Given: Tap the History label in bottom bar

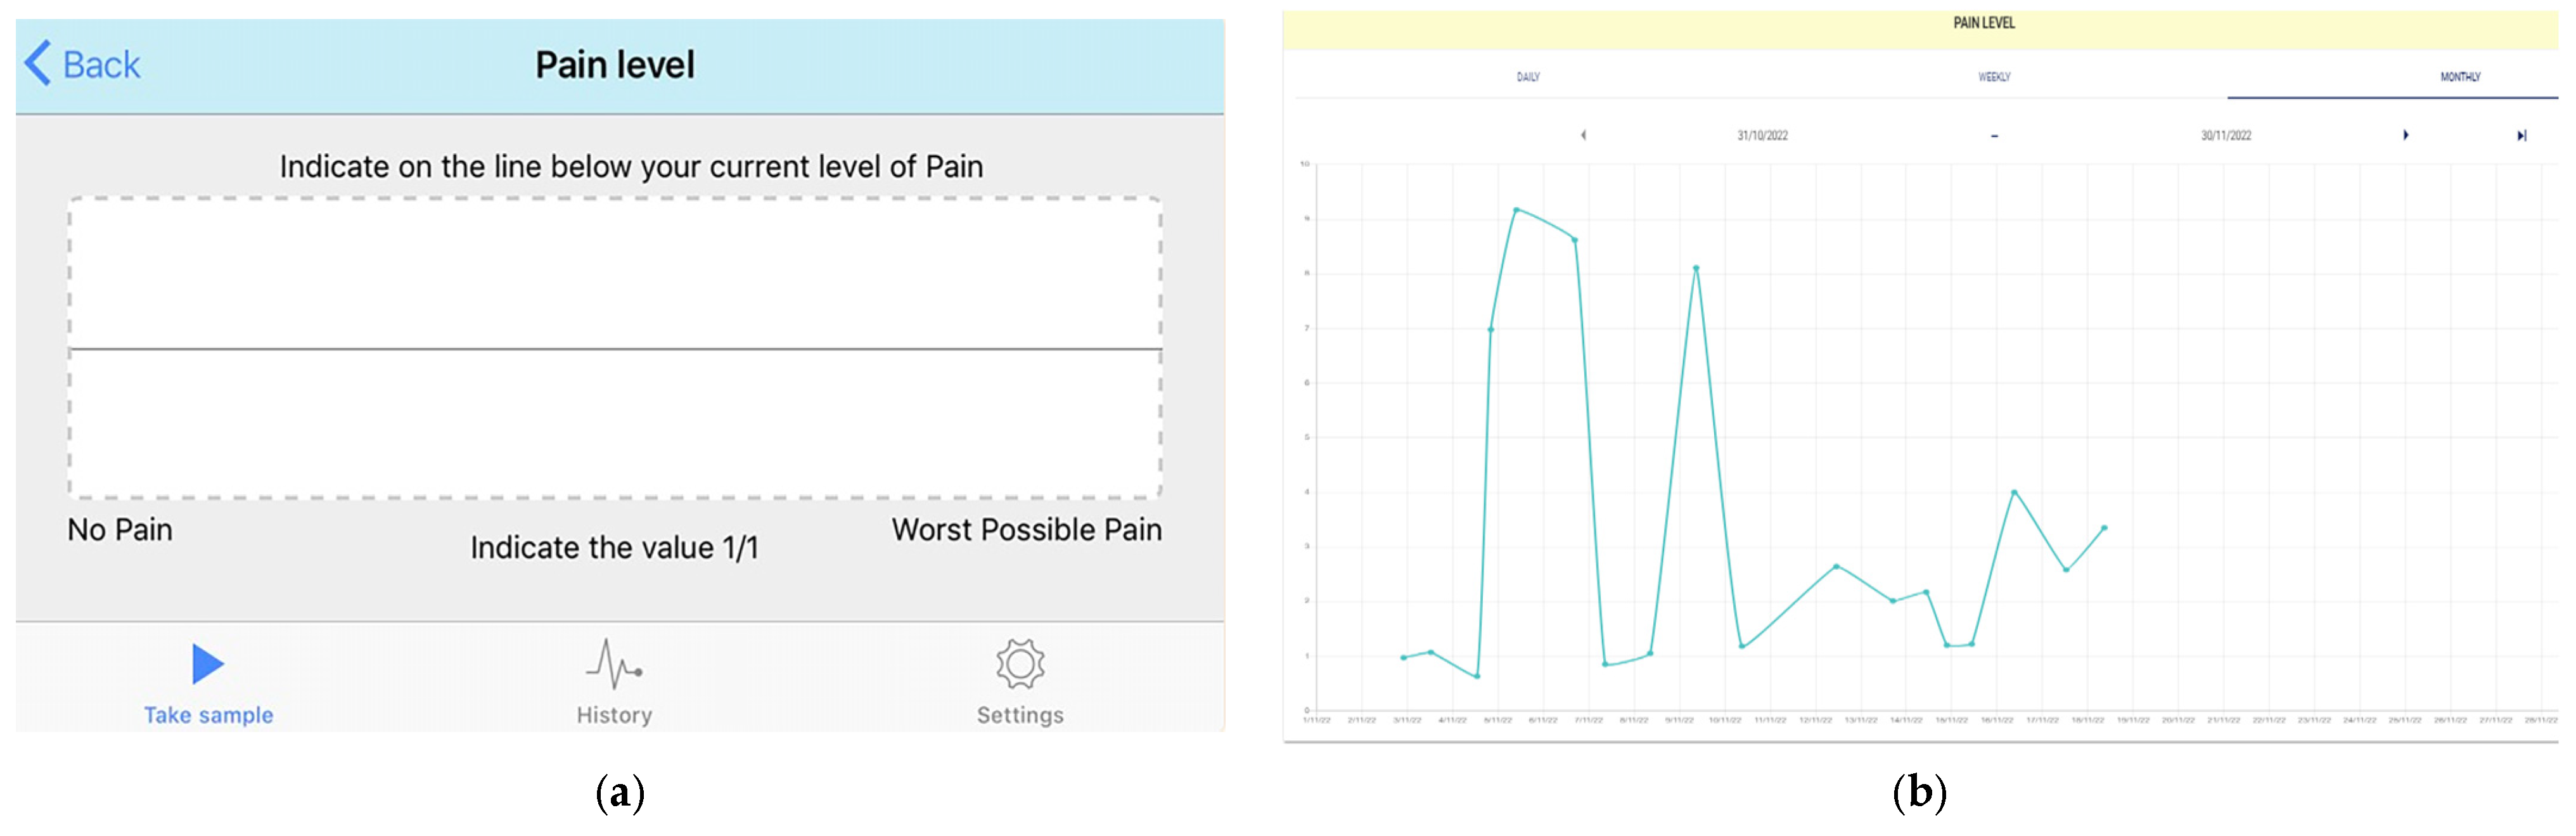Looking at the screenshot, I should (614, 715).
